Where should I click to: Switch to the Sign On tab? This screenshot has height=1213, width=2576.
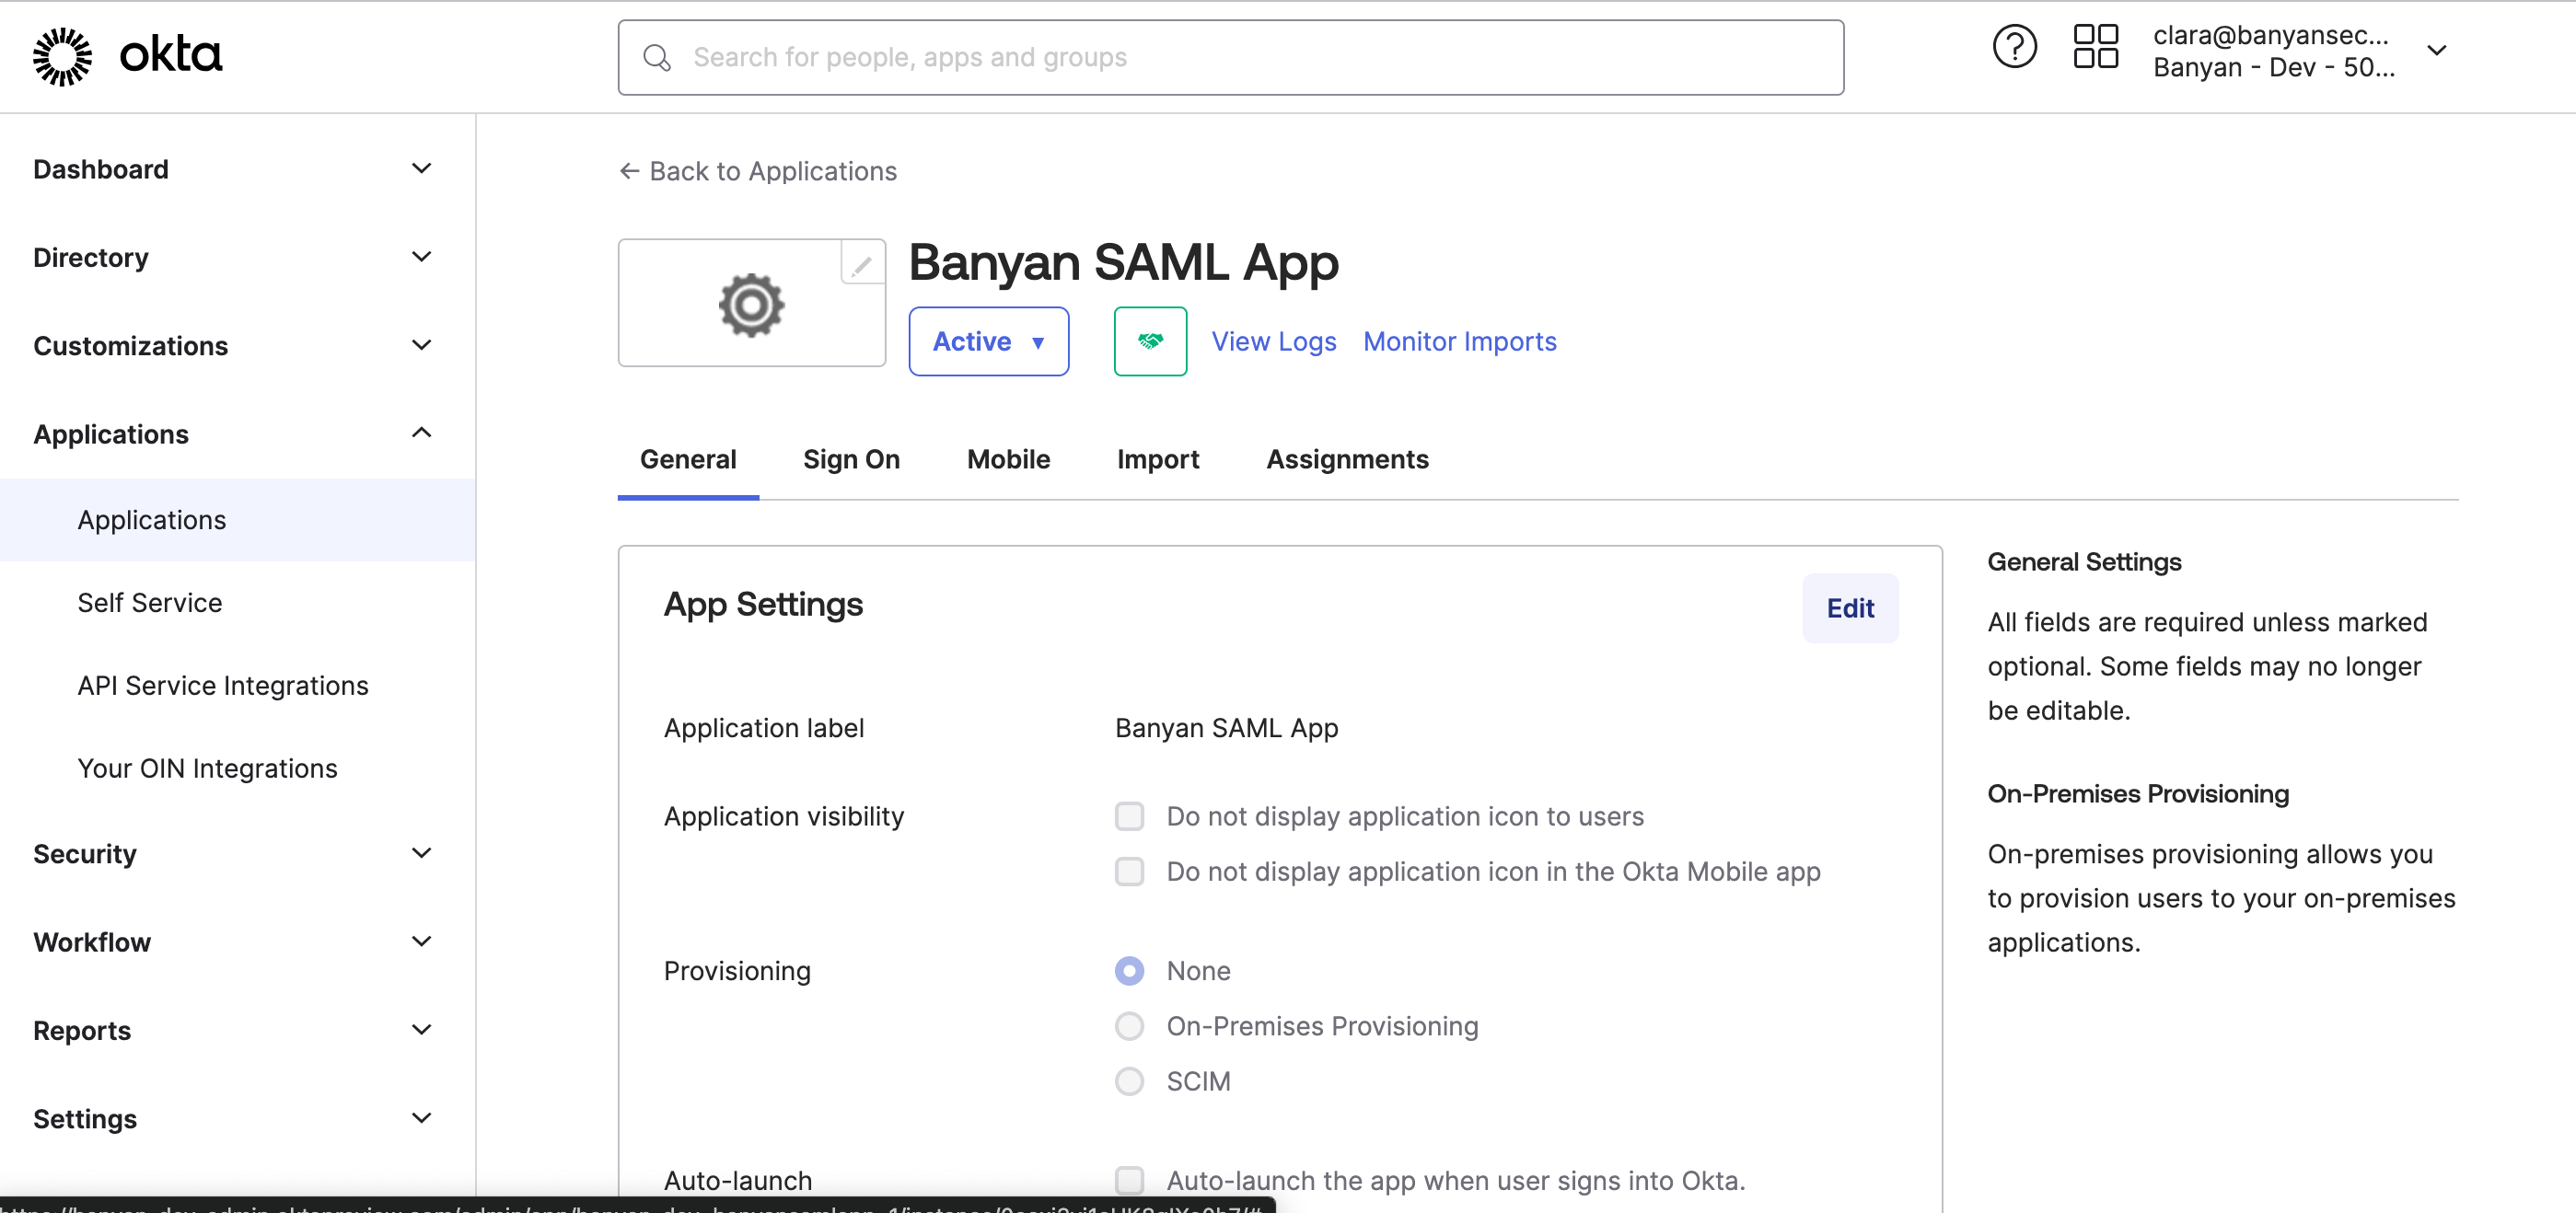coord(851,459)
